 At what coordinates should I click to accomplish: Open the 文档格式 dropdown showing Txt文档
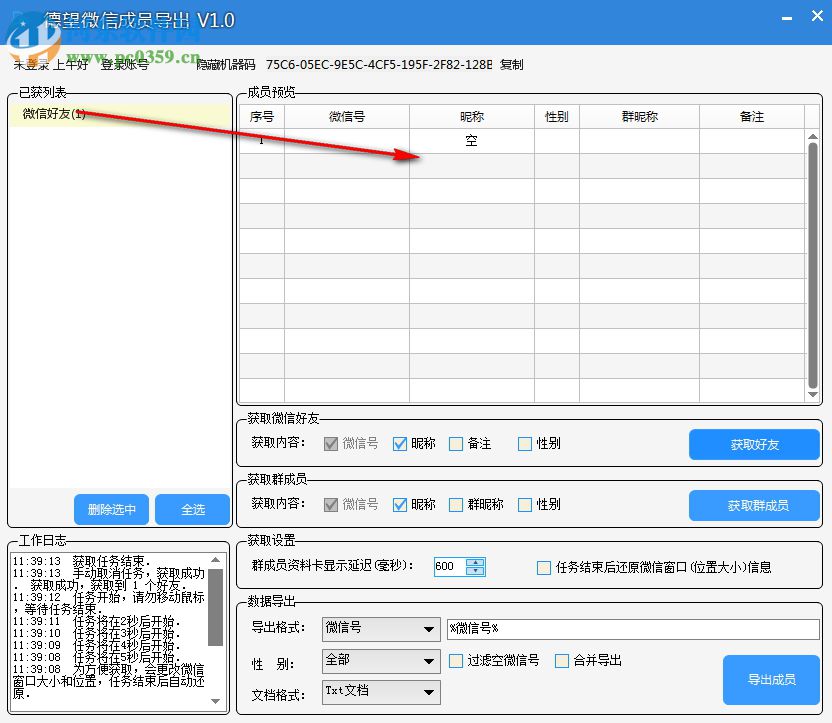381,692
